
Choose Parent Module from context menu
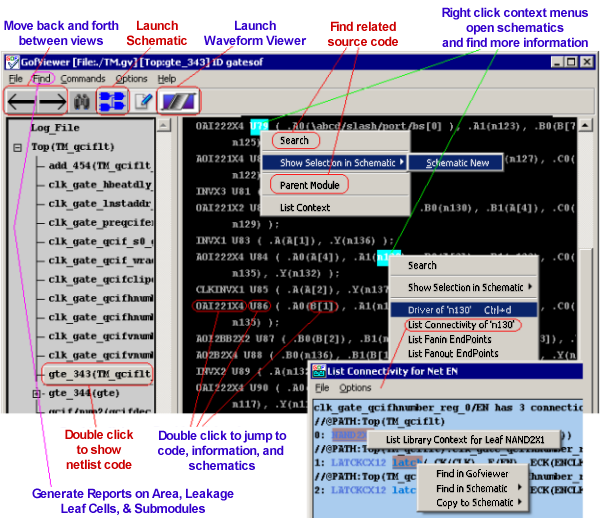[x=310, y=184]
